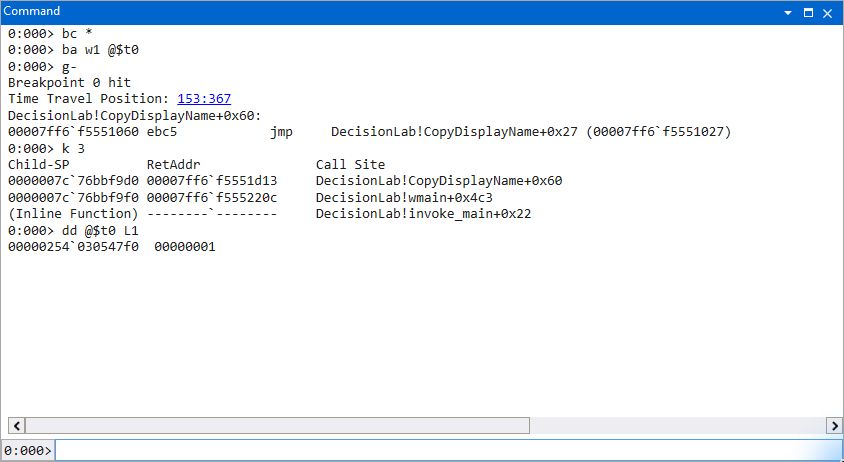This screenshot has width=844, height=462.
Task: Click the opcode bytes 'ebc5'
Action: pos(161,132)
